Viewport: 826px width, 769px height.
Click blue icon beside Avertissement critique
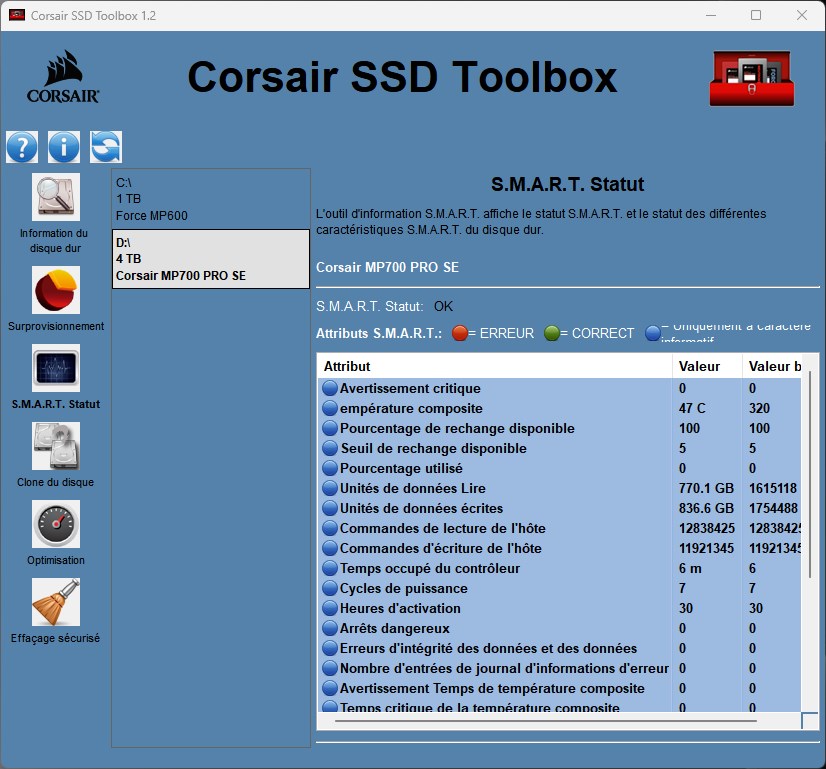click(330, 388)
